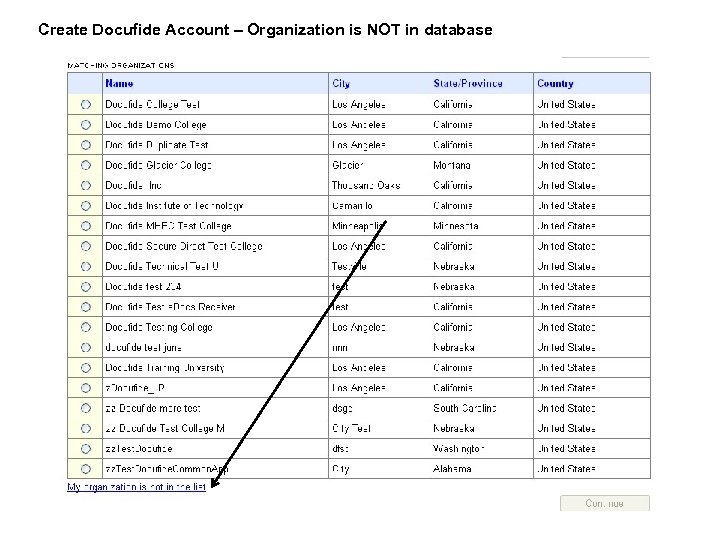Viewport: 720px width, 540px height.
Task: Choose the Docufide test 204 radio button
Action: pos(86,287)
